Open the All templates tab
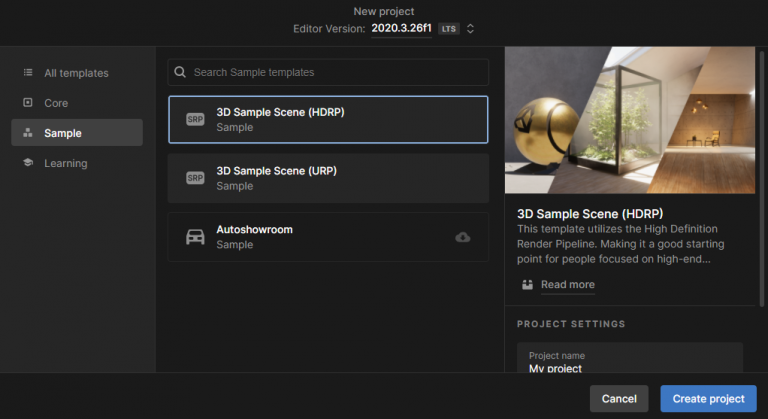768x419 pixels. coord(76,73)
